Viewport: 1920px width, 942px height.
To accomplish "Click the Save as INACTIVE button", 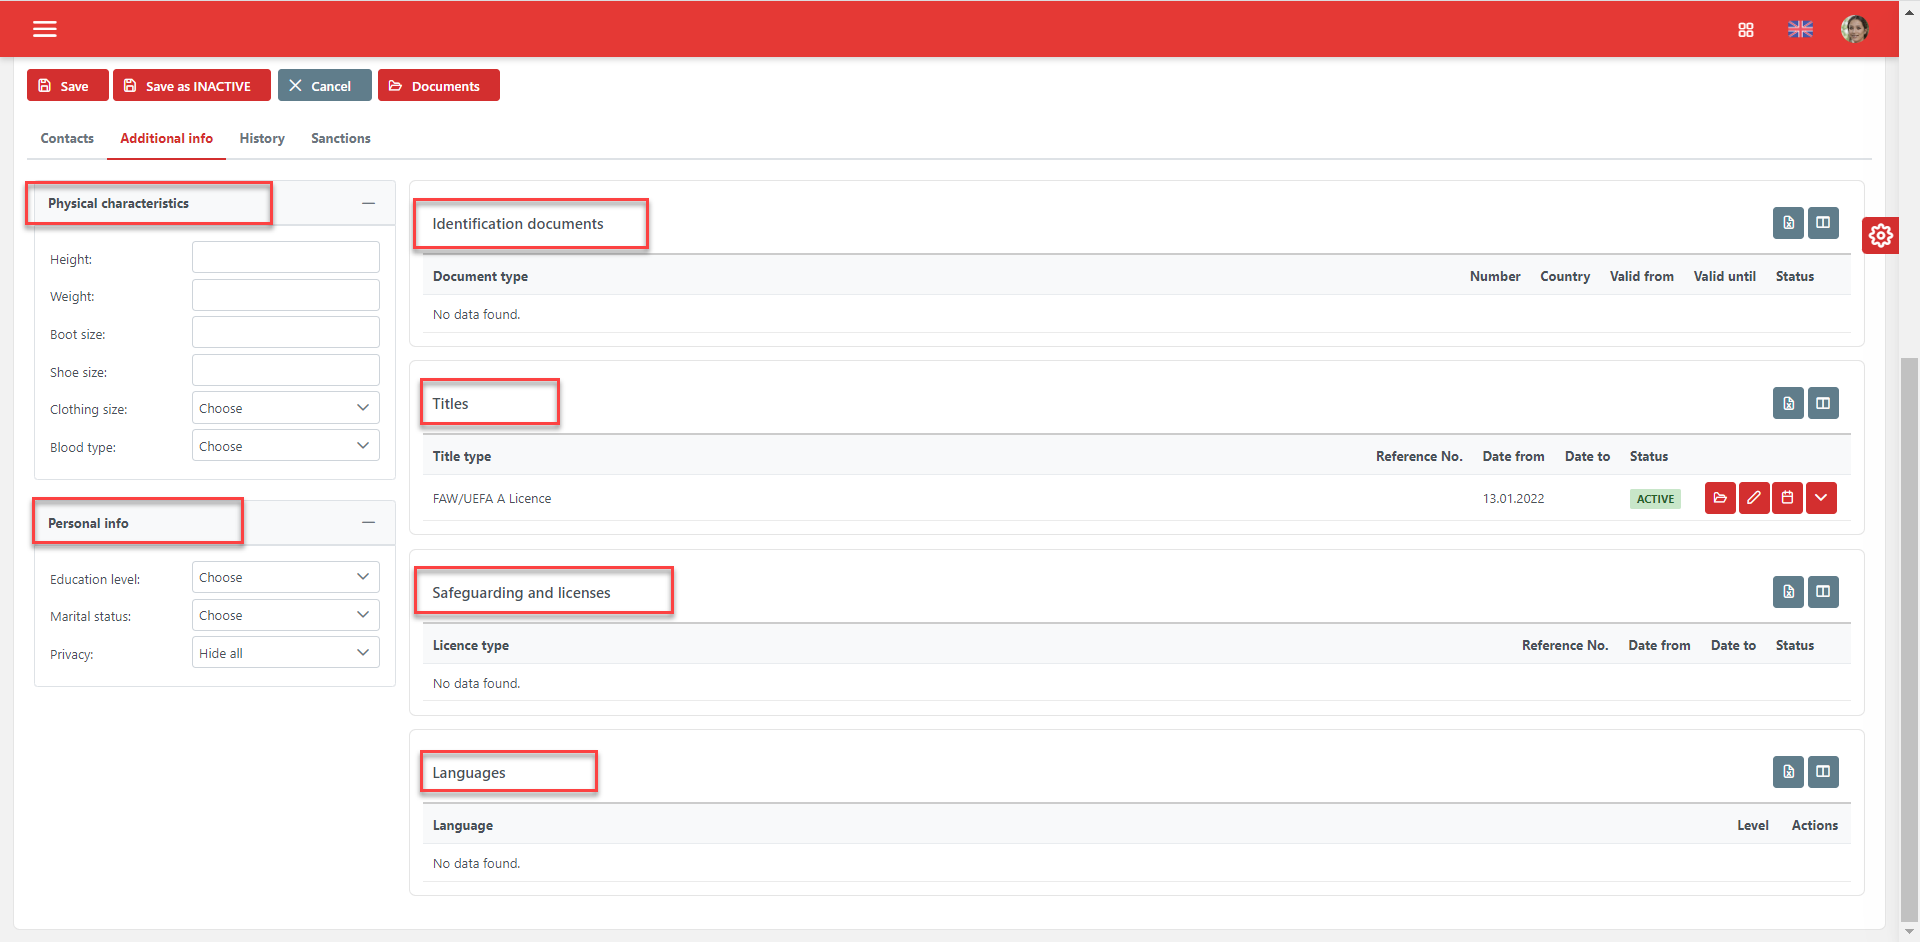I will click(191, 86).
